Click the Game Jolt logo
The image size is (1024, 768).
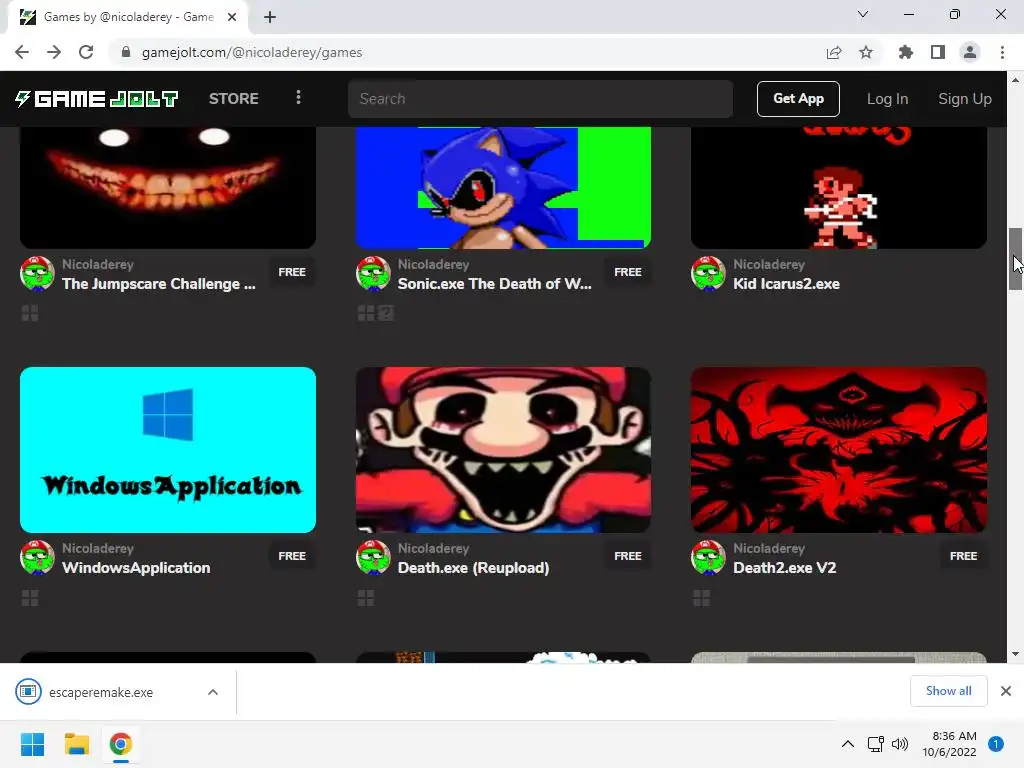click(96, 99)
